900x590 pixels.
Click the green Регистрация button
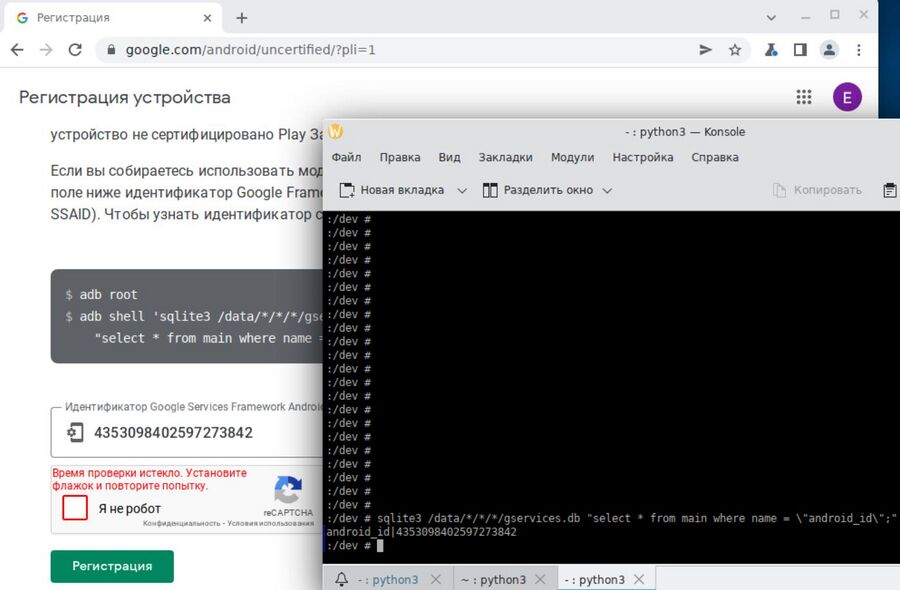coord(112,566)
